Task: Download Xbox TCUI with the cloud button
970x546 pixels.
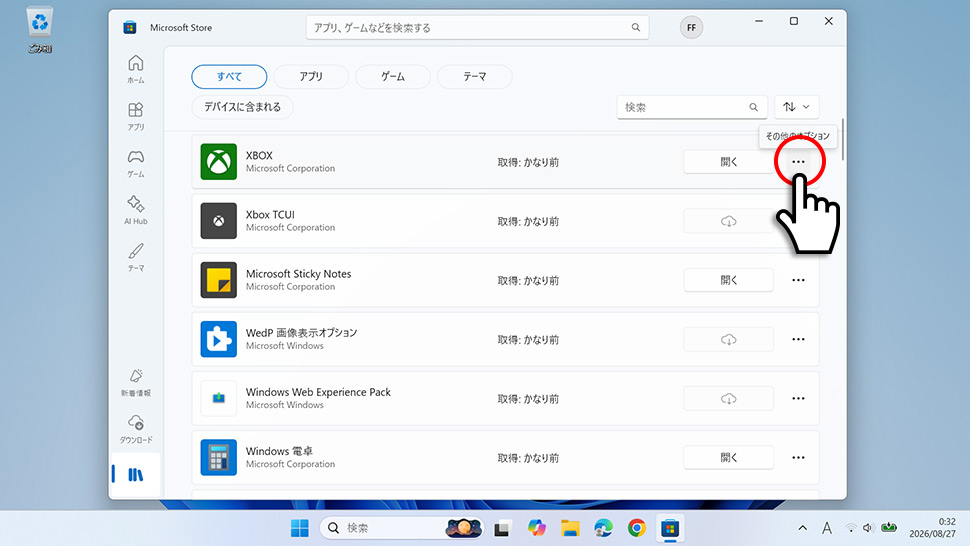Action: 729,221
